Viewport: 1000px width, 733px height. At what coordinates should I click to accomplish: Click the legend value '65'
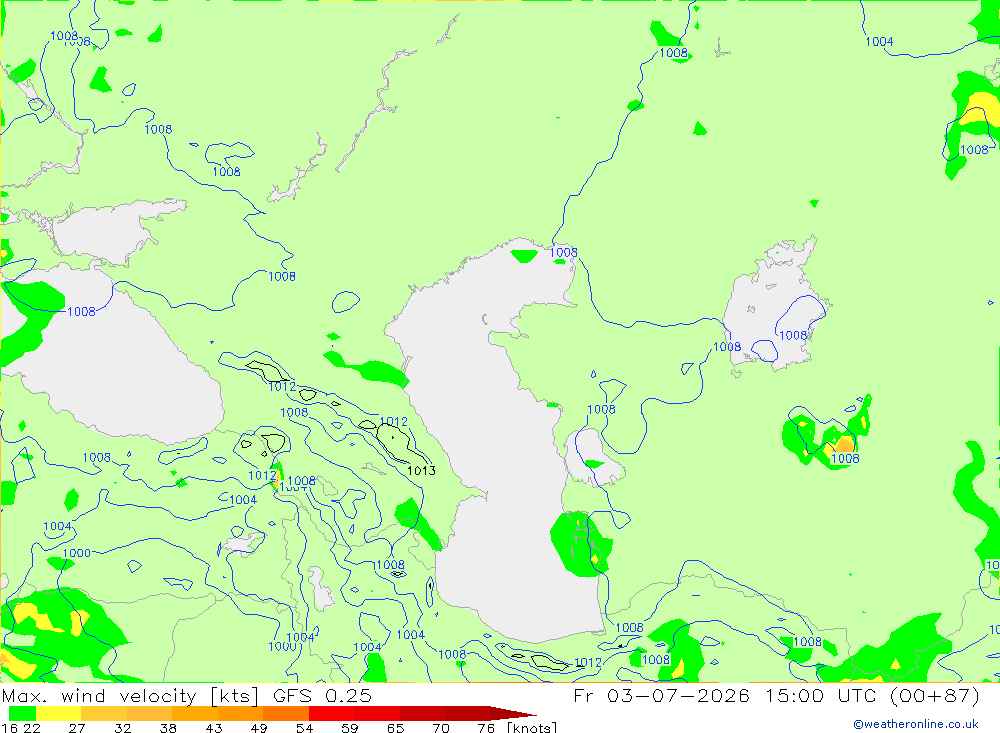395,728
